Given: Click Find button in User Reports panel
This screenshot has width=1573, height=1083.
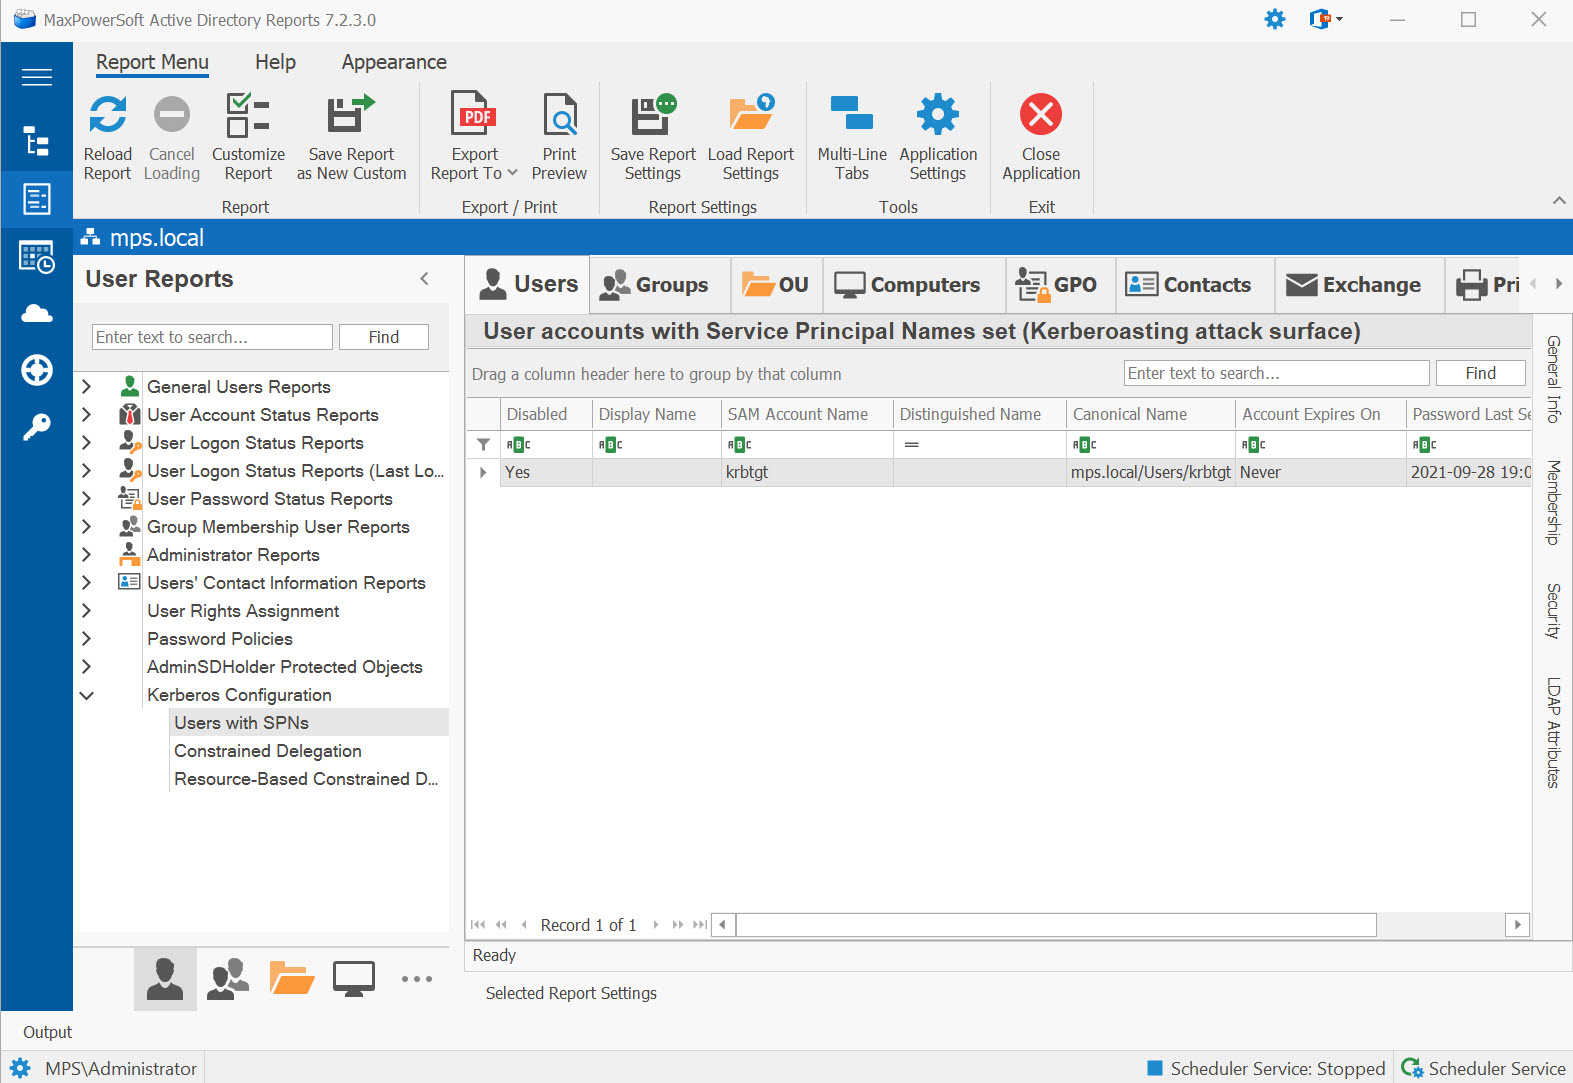Looking at the screenshot, I should (x=384, y=337).
